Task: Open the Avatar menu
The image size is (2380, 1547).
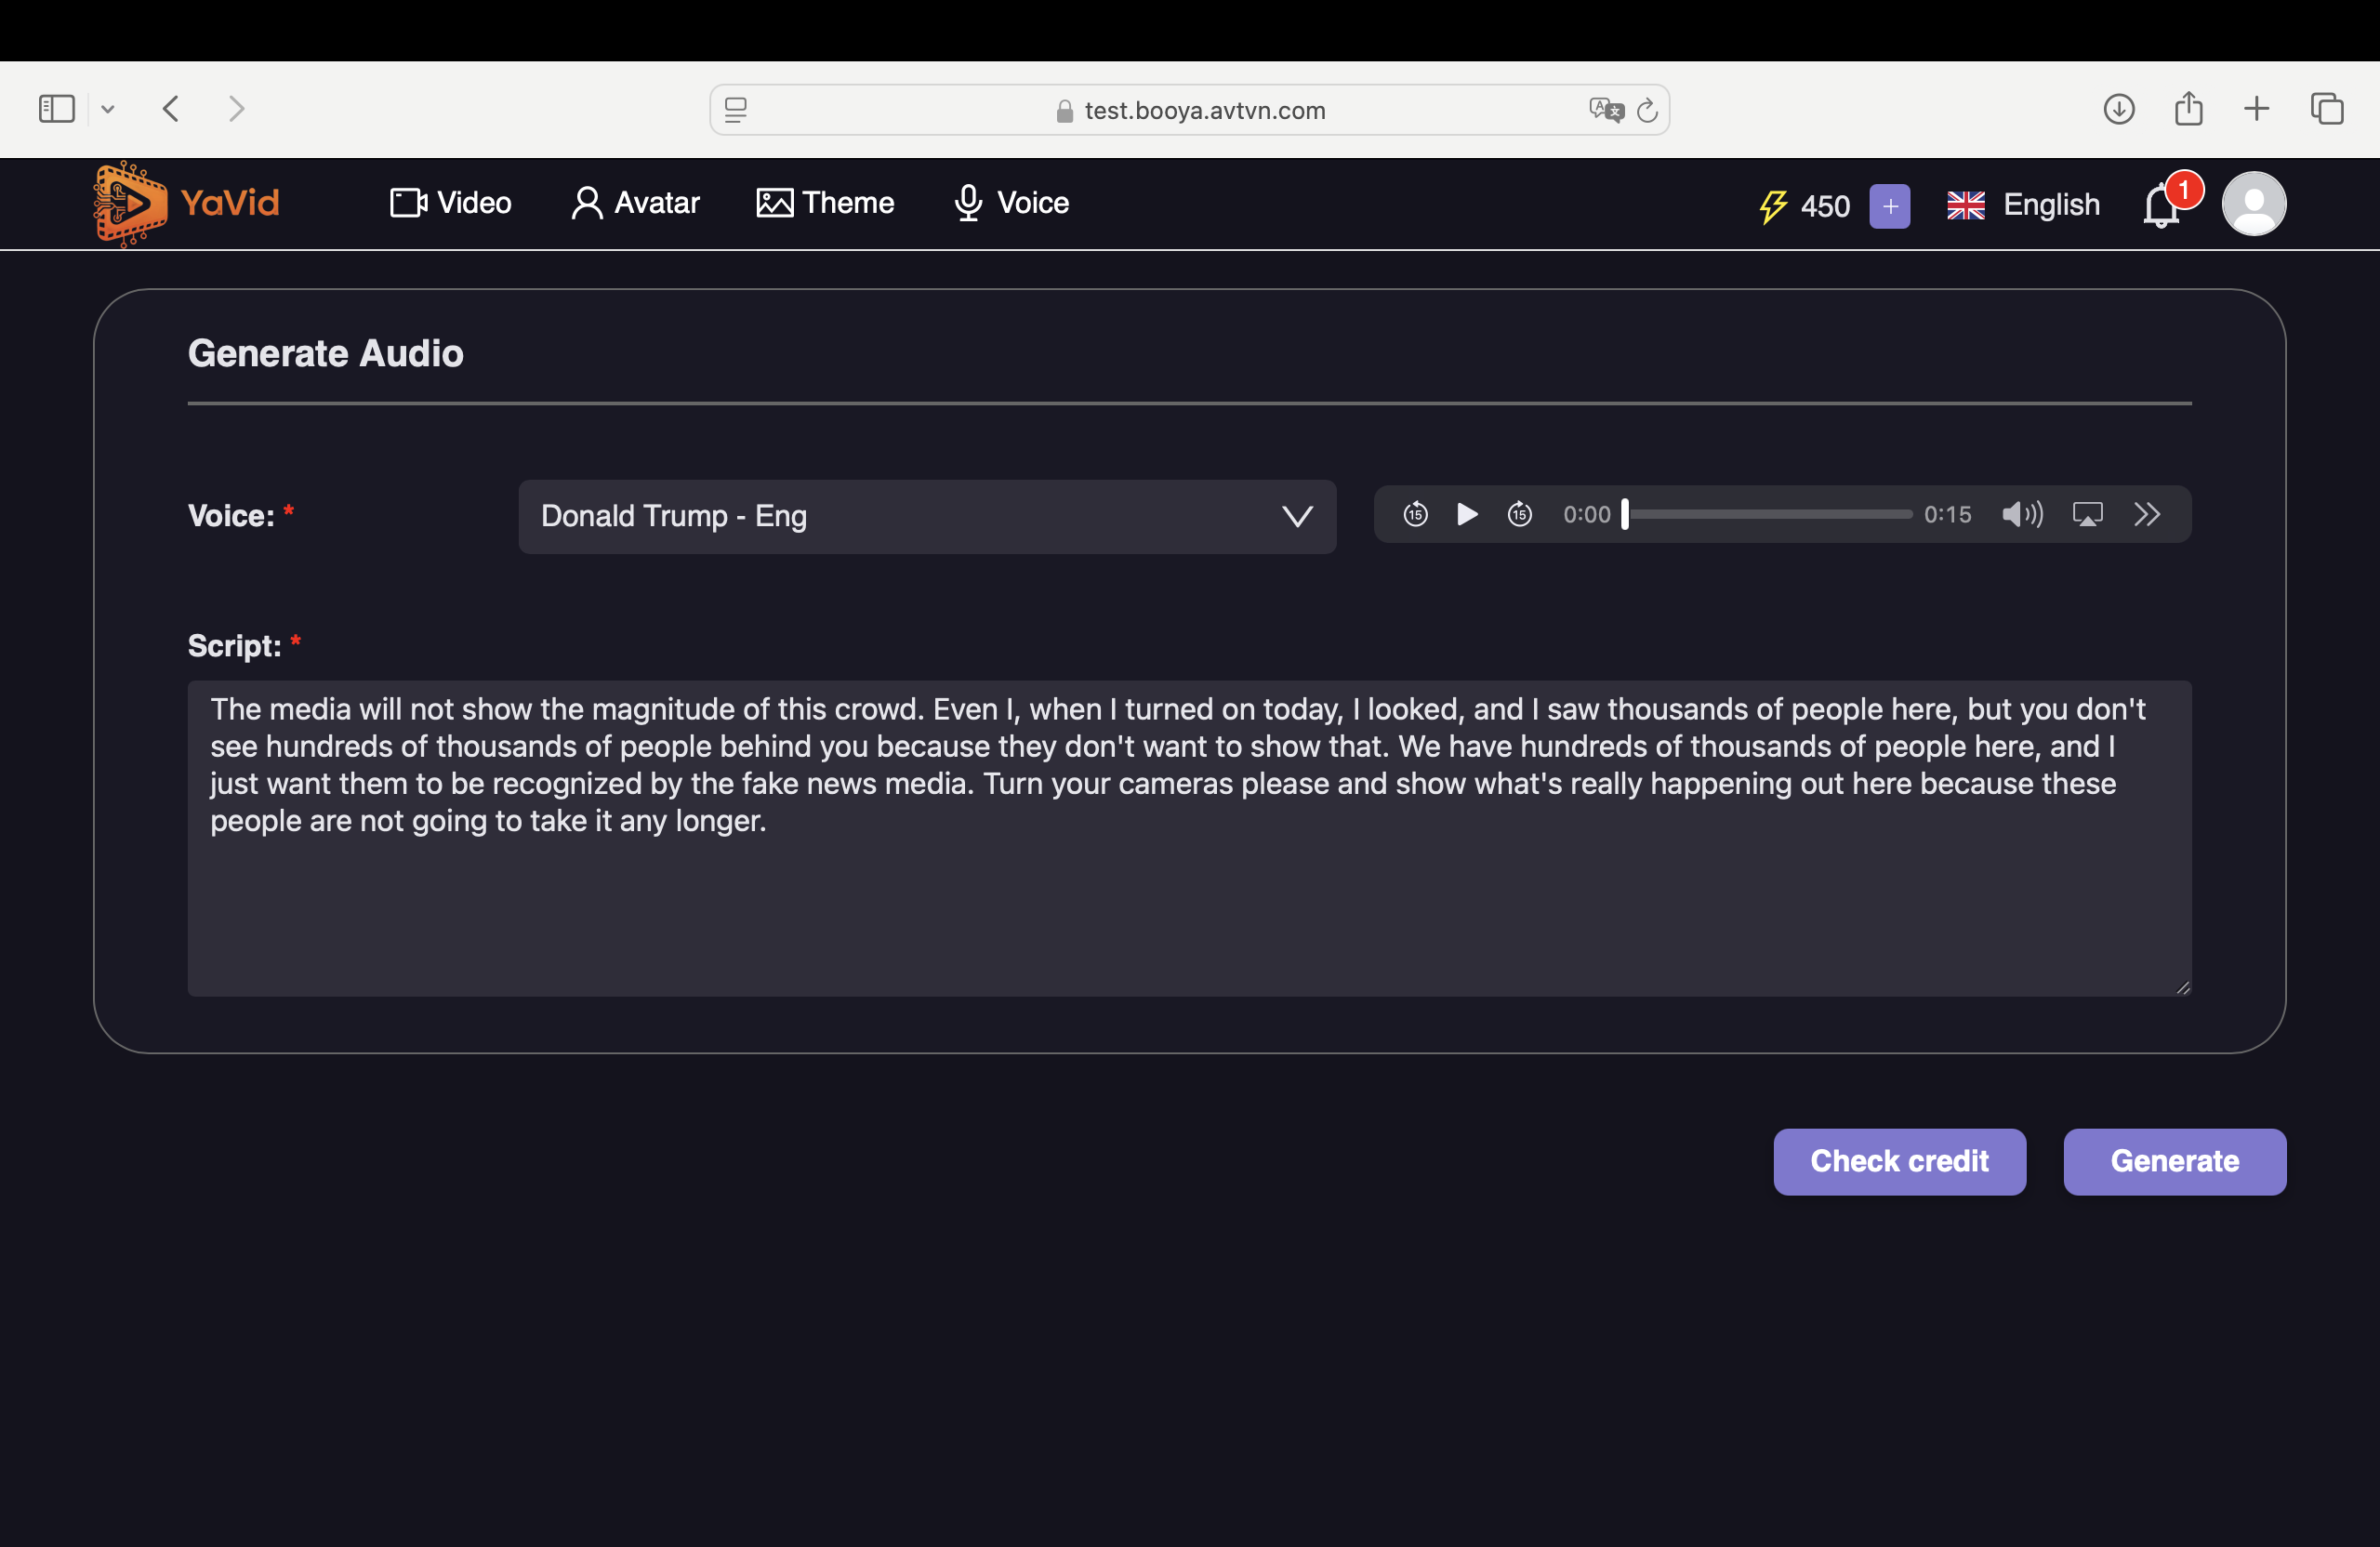Action: [x=635, y=203]
